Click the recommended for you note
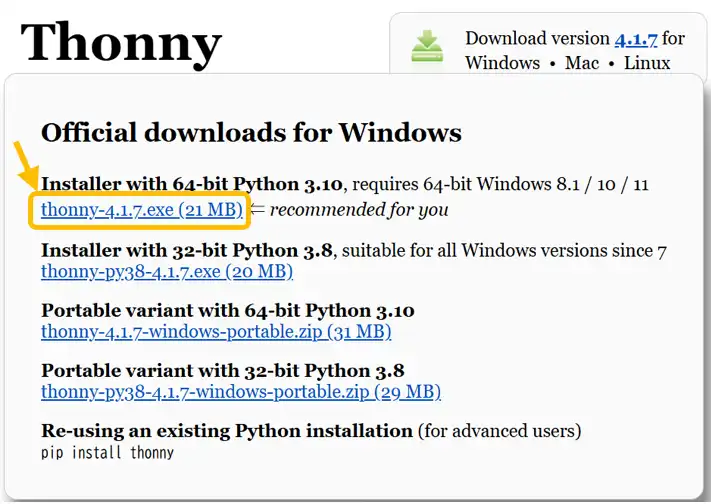The image size is (711, 504). 359,210
